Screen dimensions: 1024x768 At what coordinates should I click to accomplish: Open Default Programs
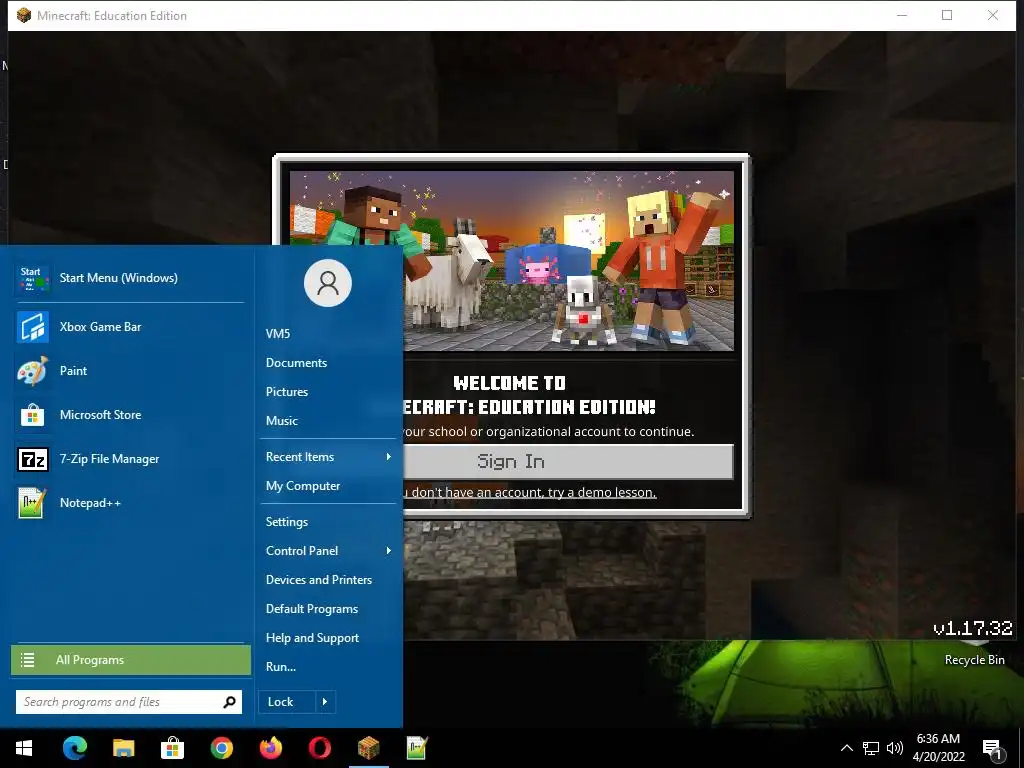click(x=312, y=609)
